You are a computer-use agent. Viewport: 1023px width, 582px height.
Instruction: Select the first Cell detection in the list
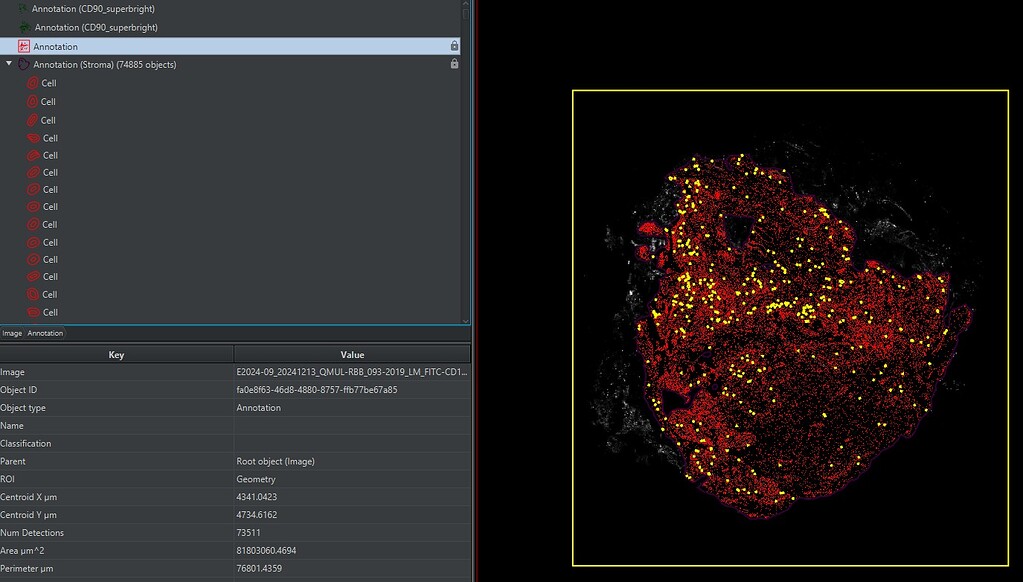(50, 83)
